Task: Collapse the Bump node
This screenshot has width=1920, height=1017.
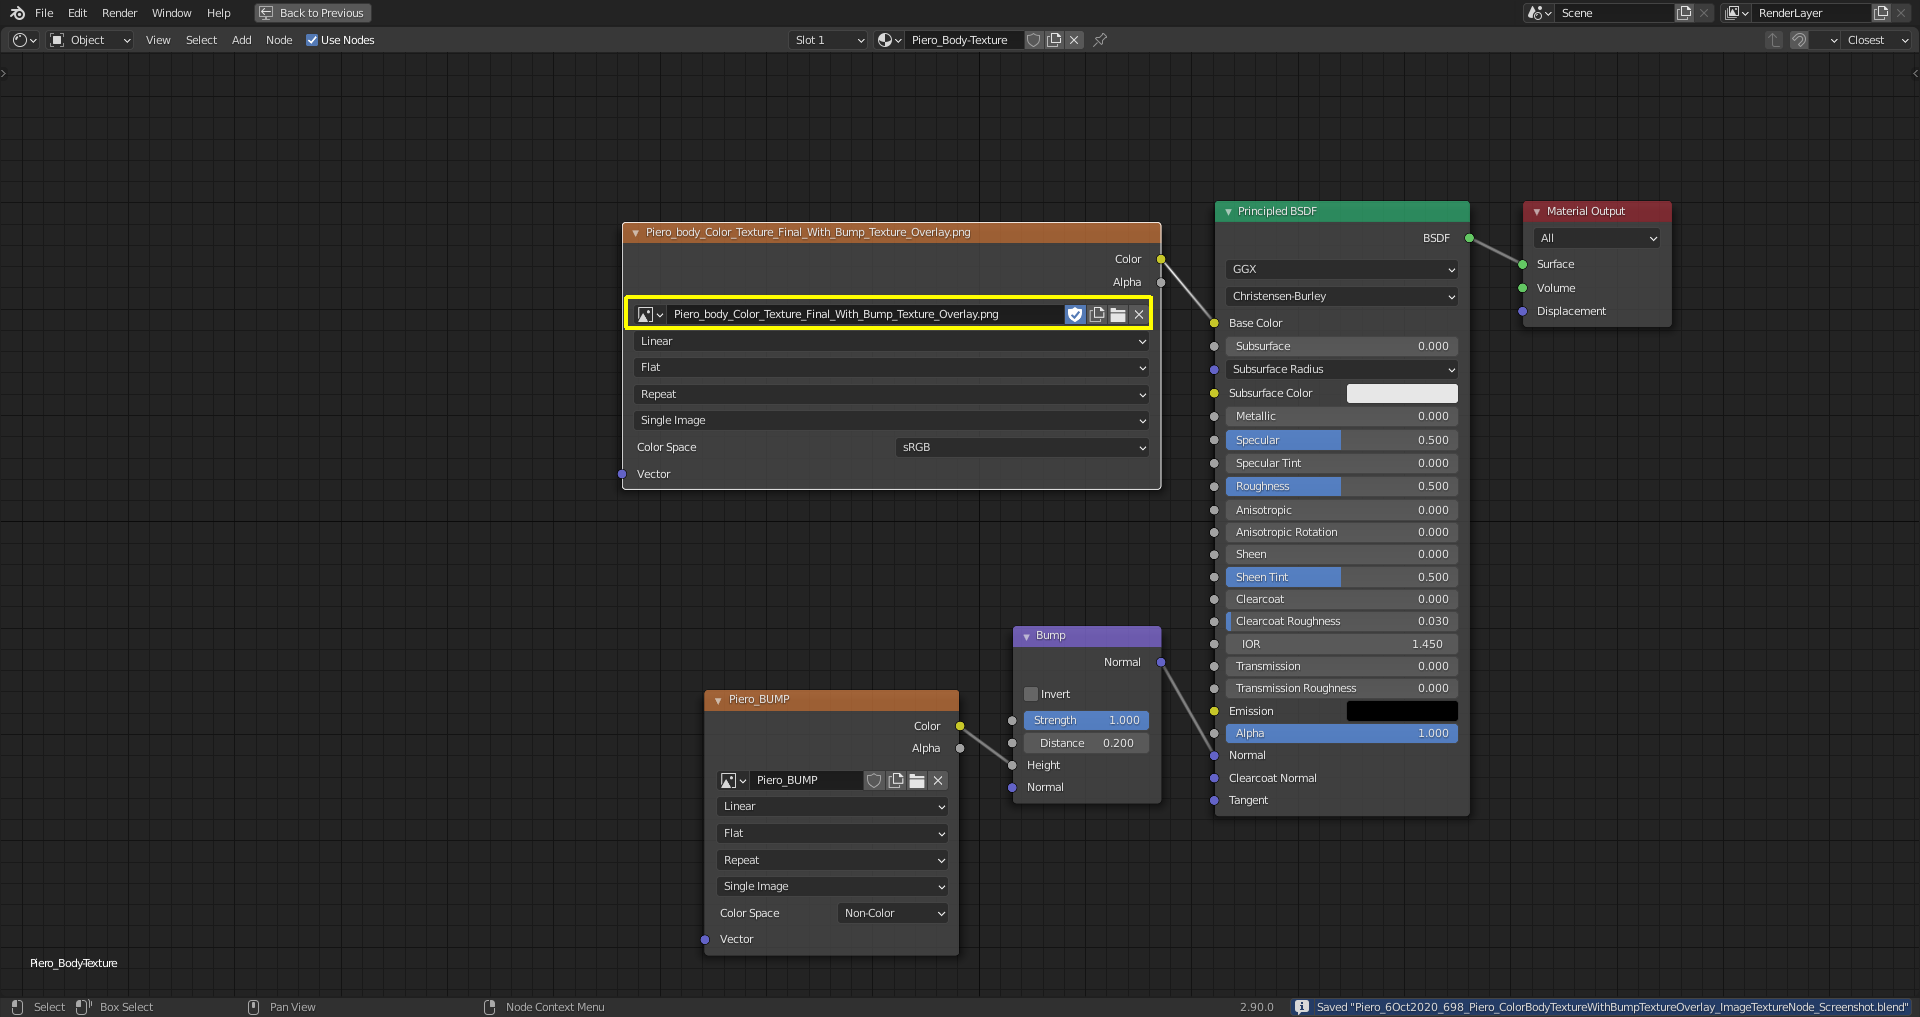Action: coord(1026,636)
